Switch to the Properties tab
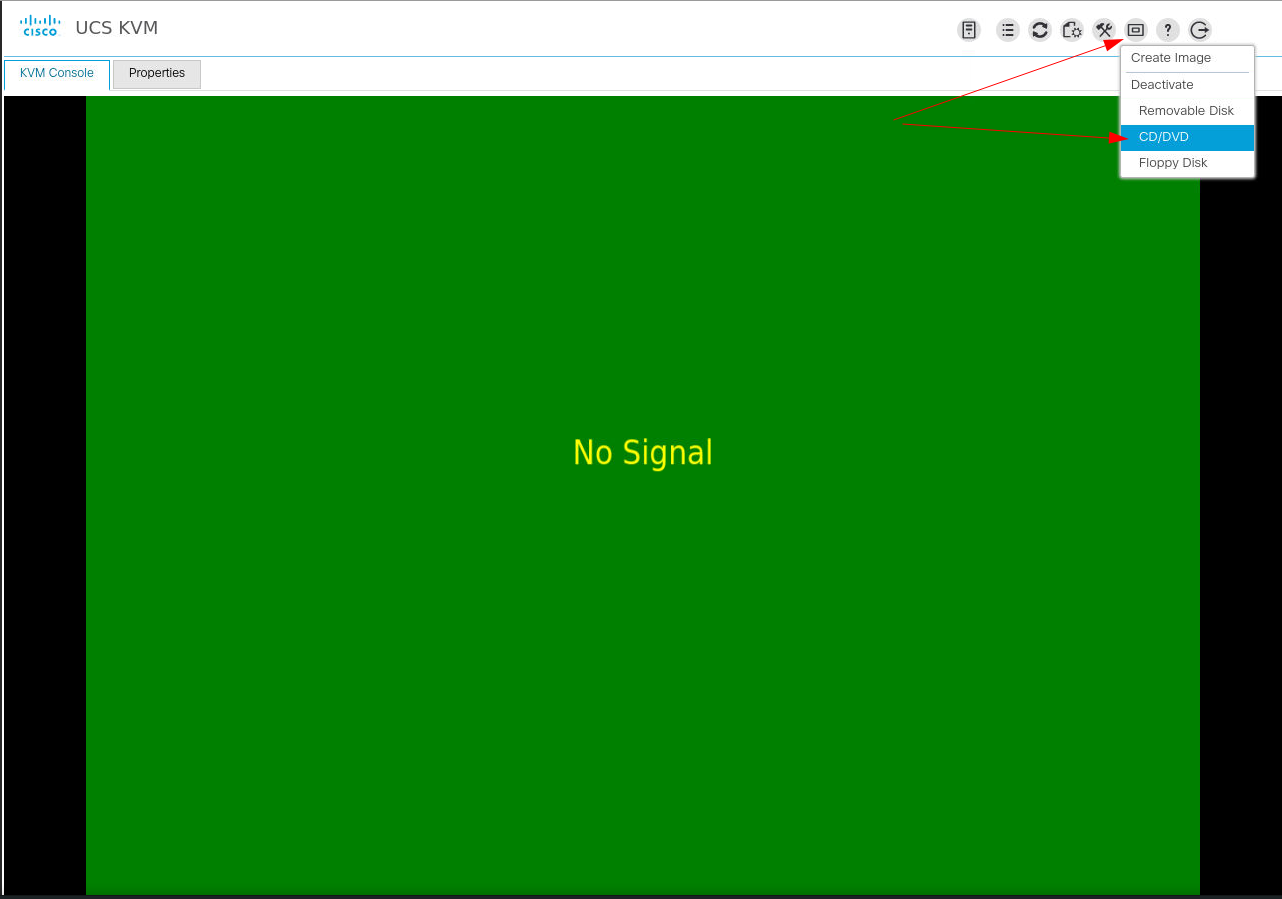Image resolution: width=1282 pixels, height=899 pixels. point(156,73)
